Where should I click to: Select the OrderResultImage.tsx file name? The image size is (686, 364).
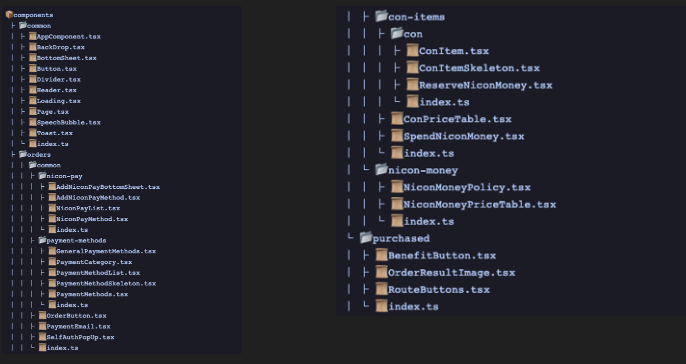pos(452,273)
